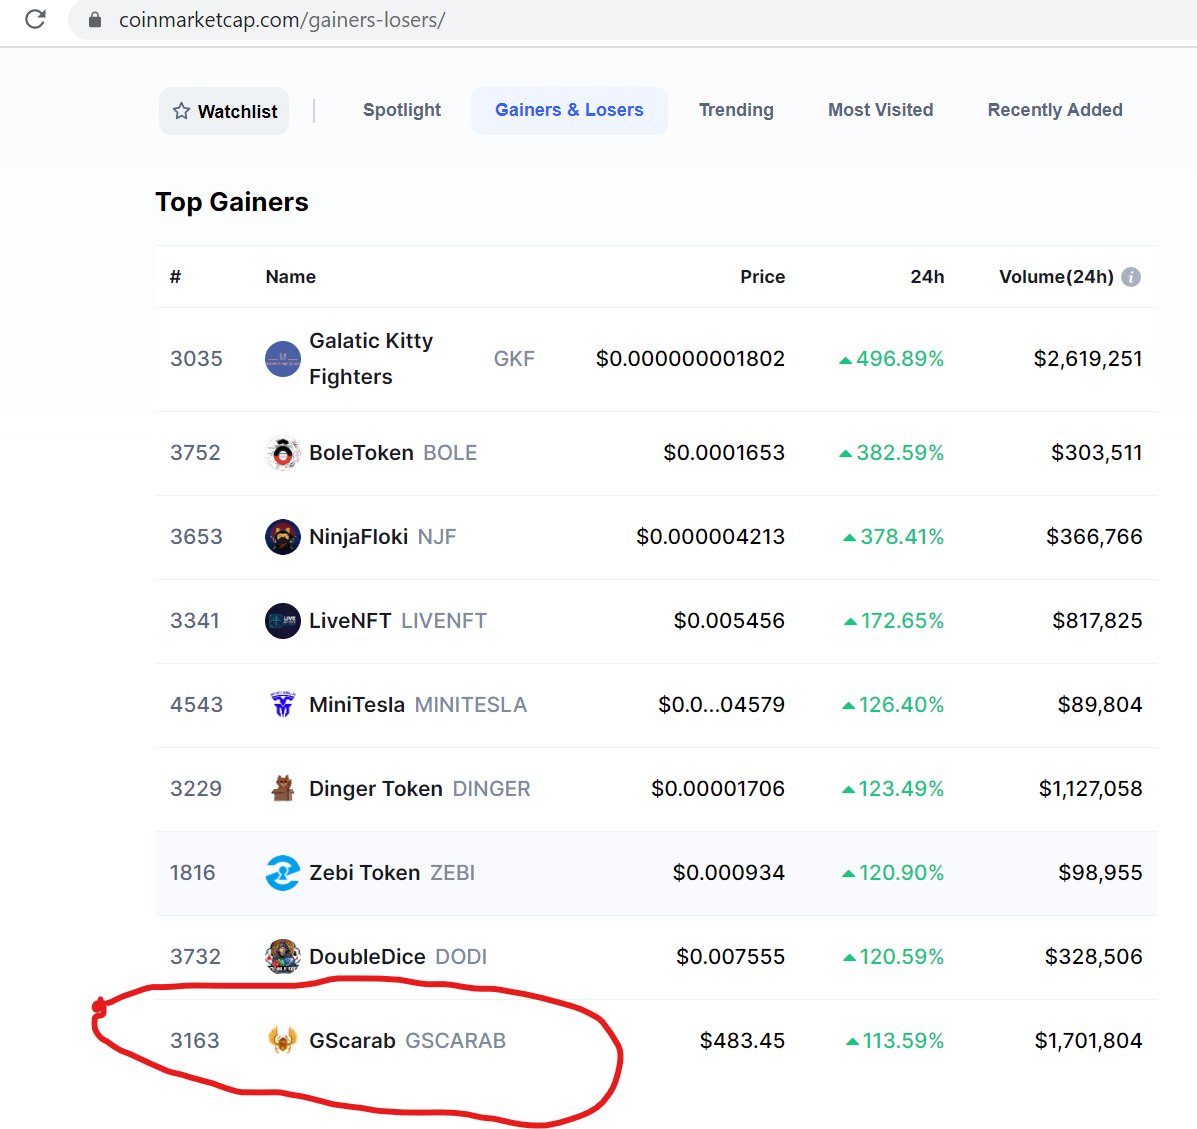The image size is (1197, 1129).
Task: Open the BoleToken coin link
Action: tap(361, 453)
